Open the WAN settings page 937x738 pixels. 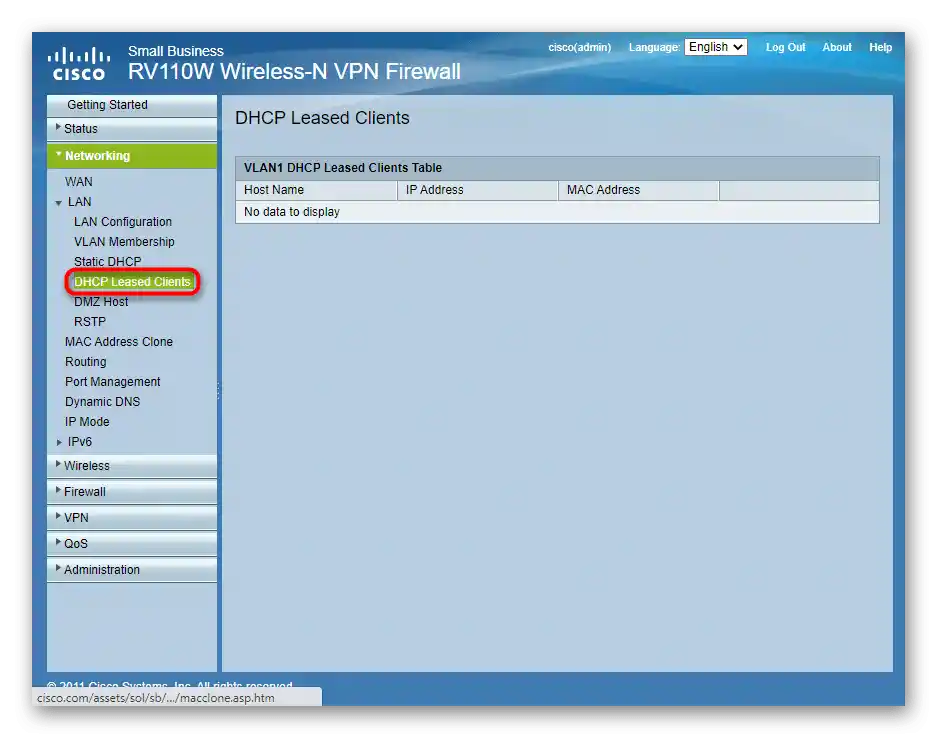(79, 182)
